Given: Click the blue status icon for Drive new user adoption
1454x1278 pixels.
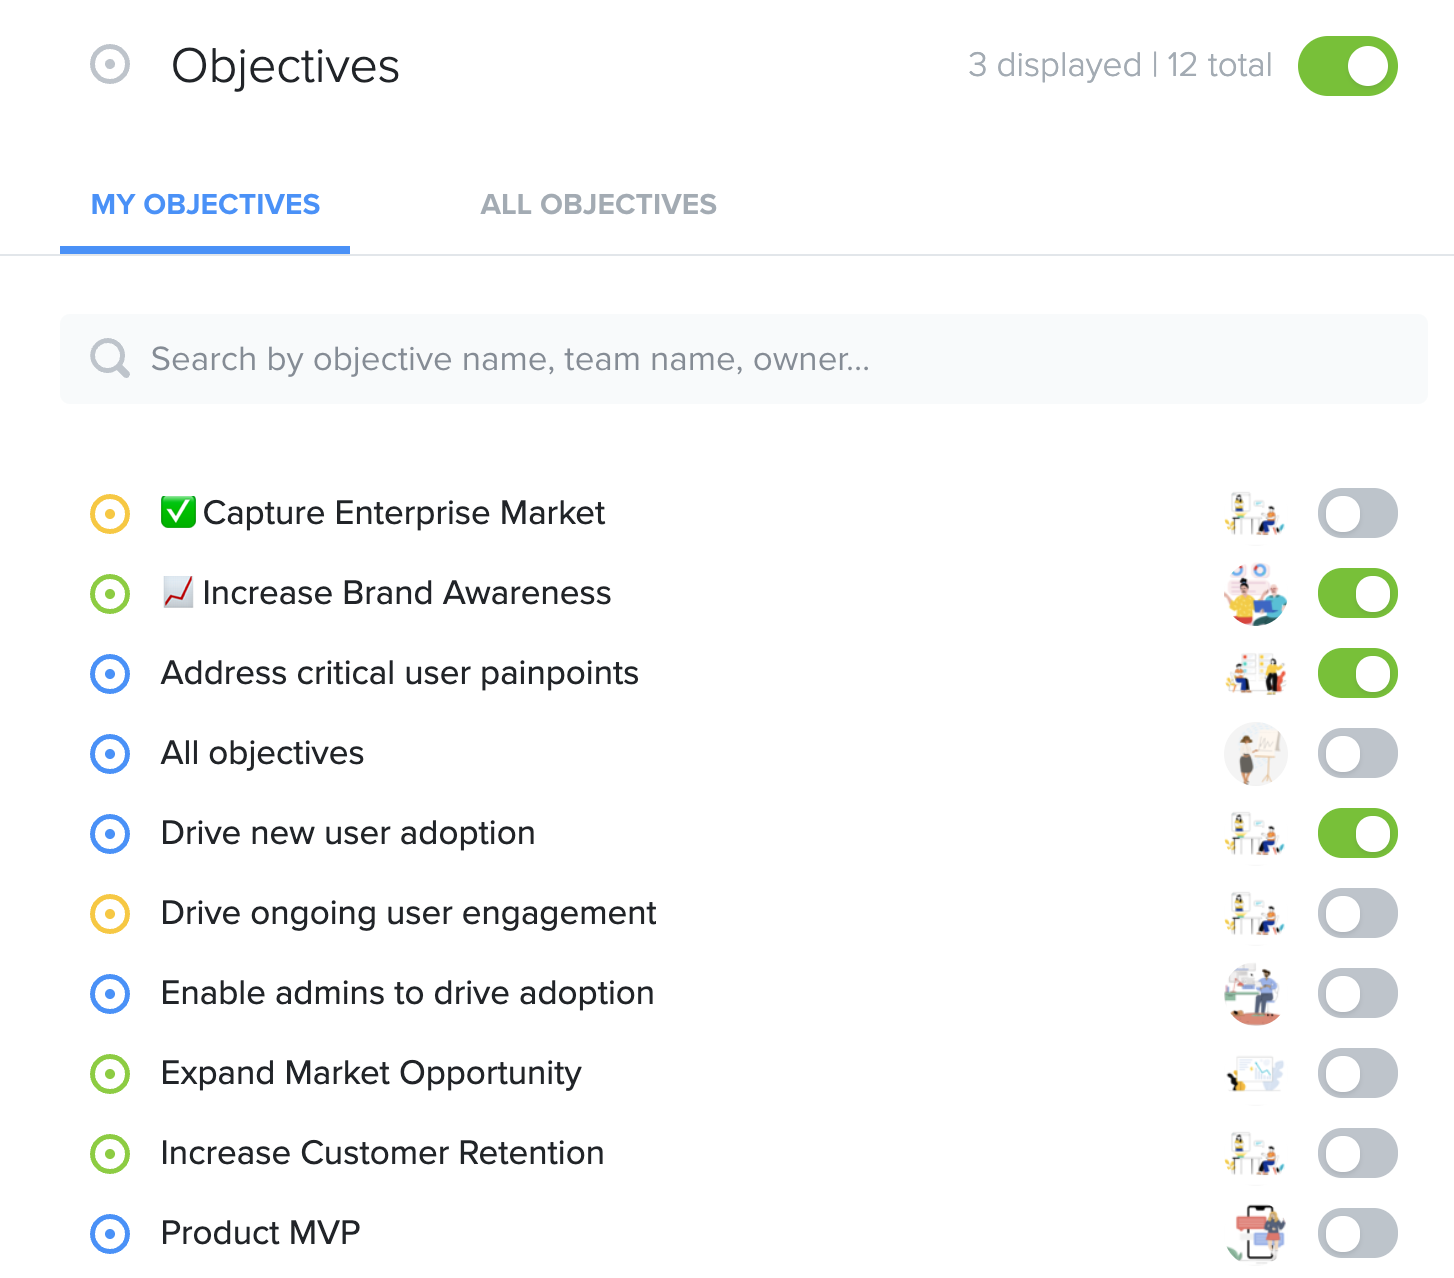Looking at the screenshot, I should coord(110,834).
